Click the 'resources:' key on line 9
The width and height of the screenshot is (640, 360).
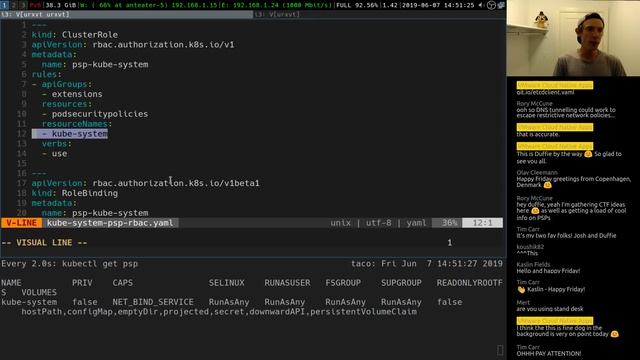tap(67, 104)
